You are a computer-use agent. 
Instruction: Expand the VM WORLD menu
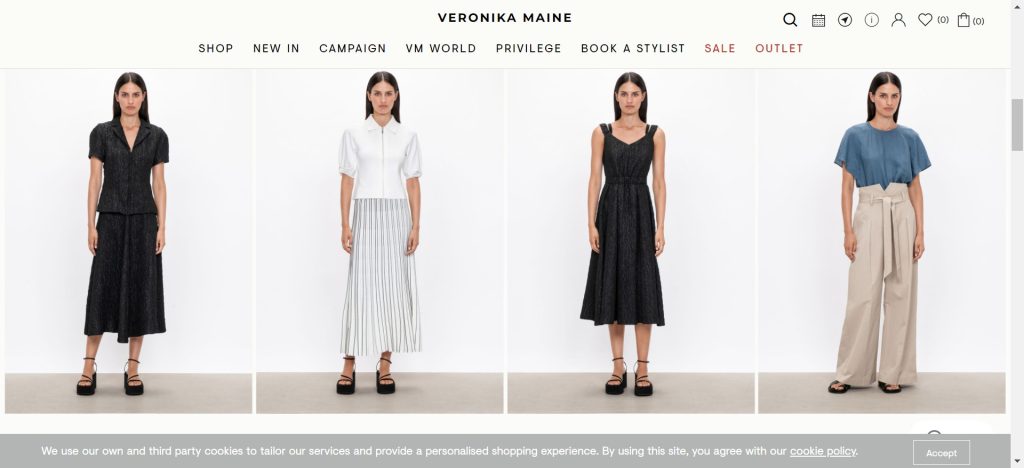tap(441, 48)
